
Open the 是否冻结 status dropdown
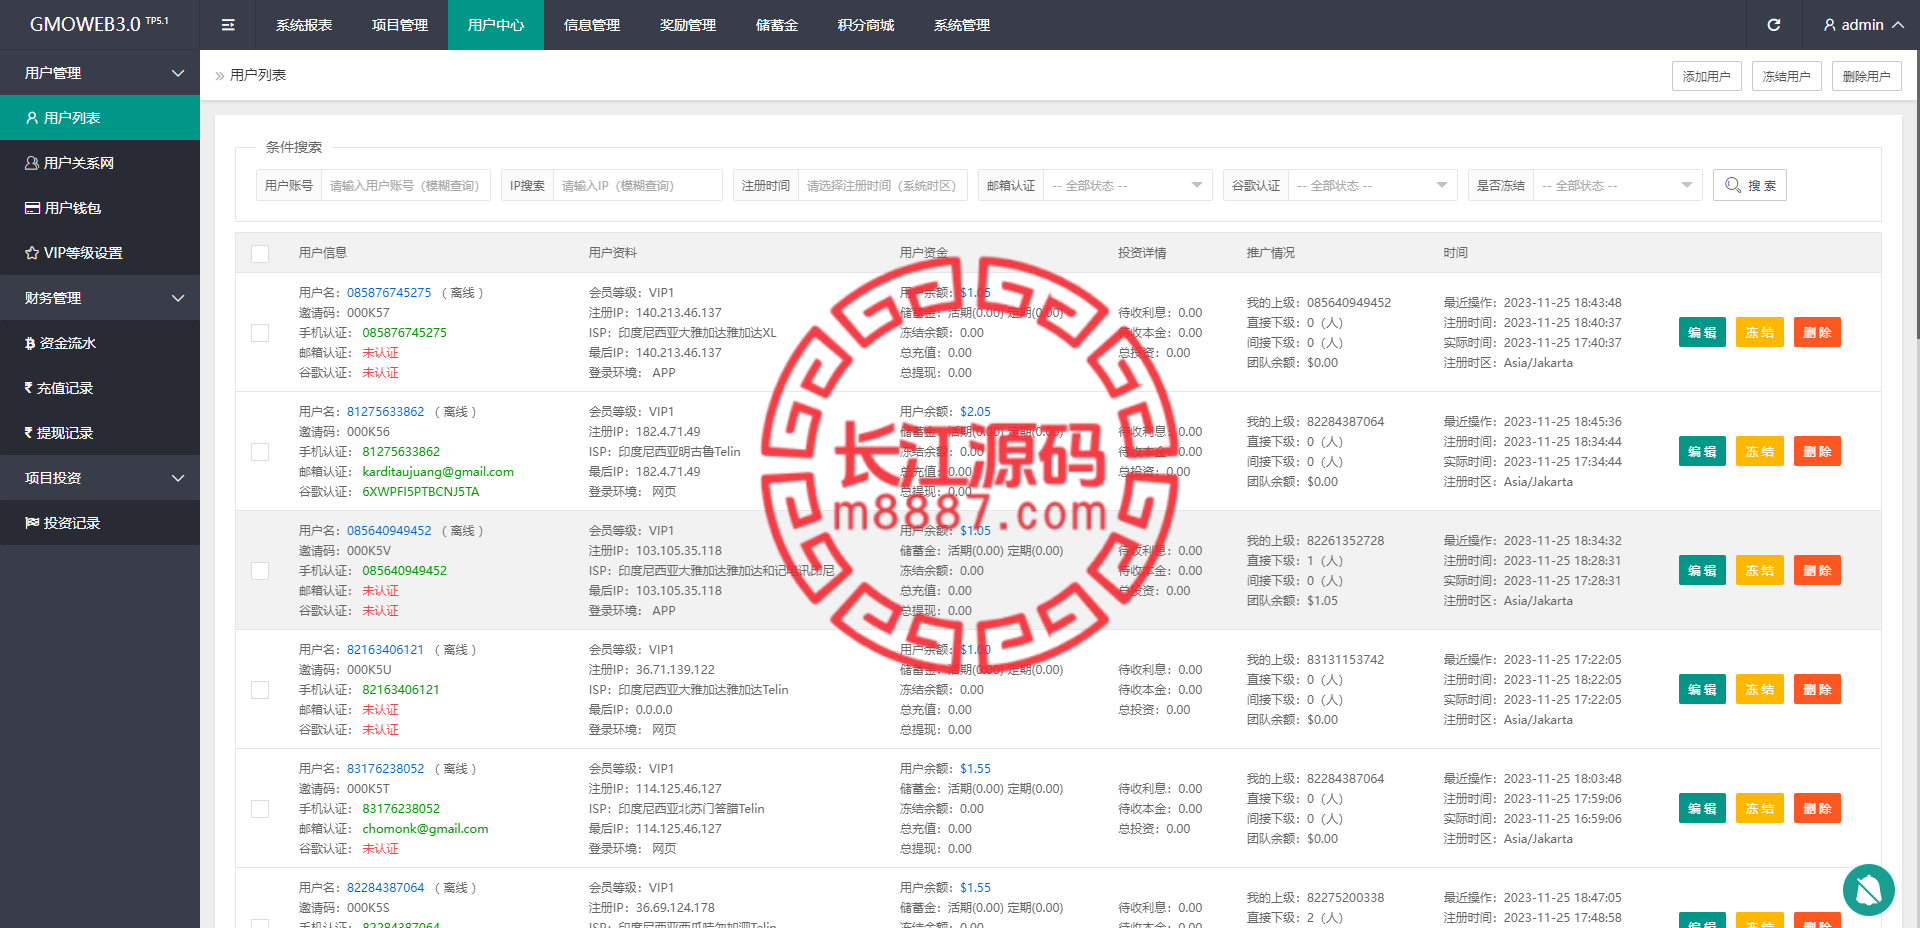(1617, 185)
